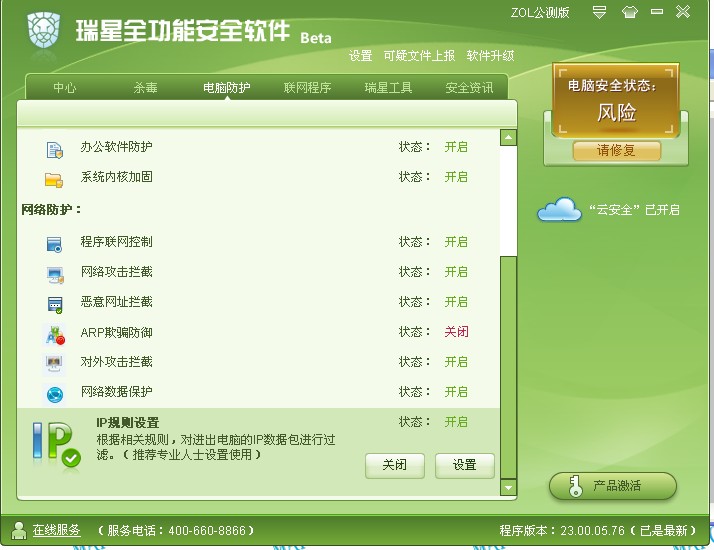
Task: Select the 电脑防护 tab
Action: tap(227, 87)
